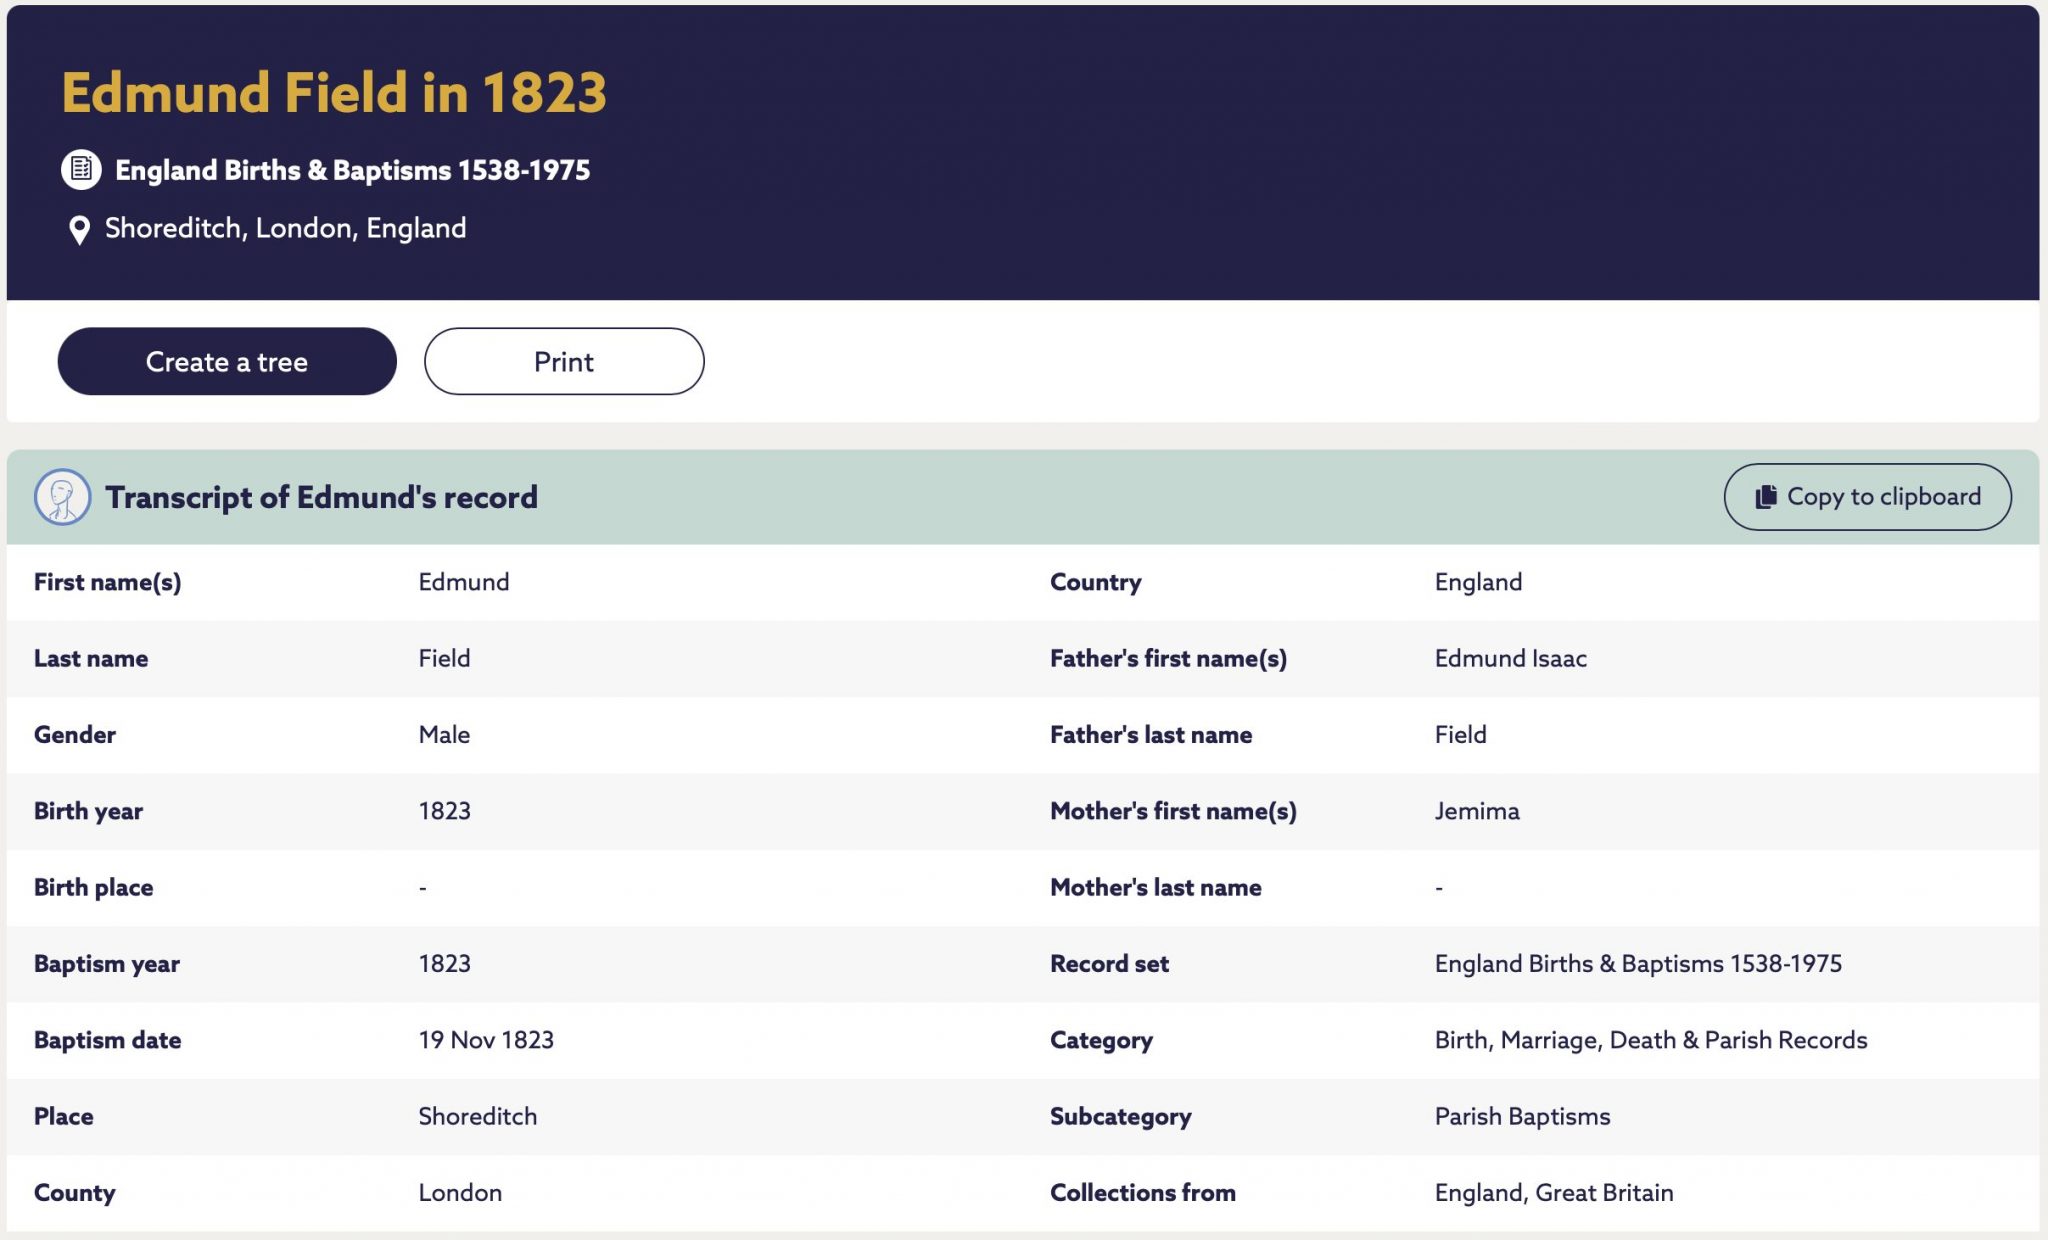Image resolution: width=2048 pixels, height=1240 pixels.
Task: Select the Baptism year value 1823
Action: (444, 963)
